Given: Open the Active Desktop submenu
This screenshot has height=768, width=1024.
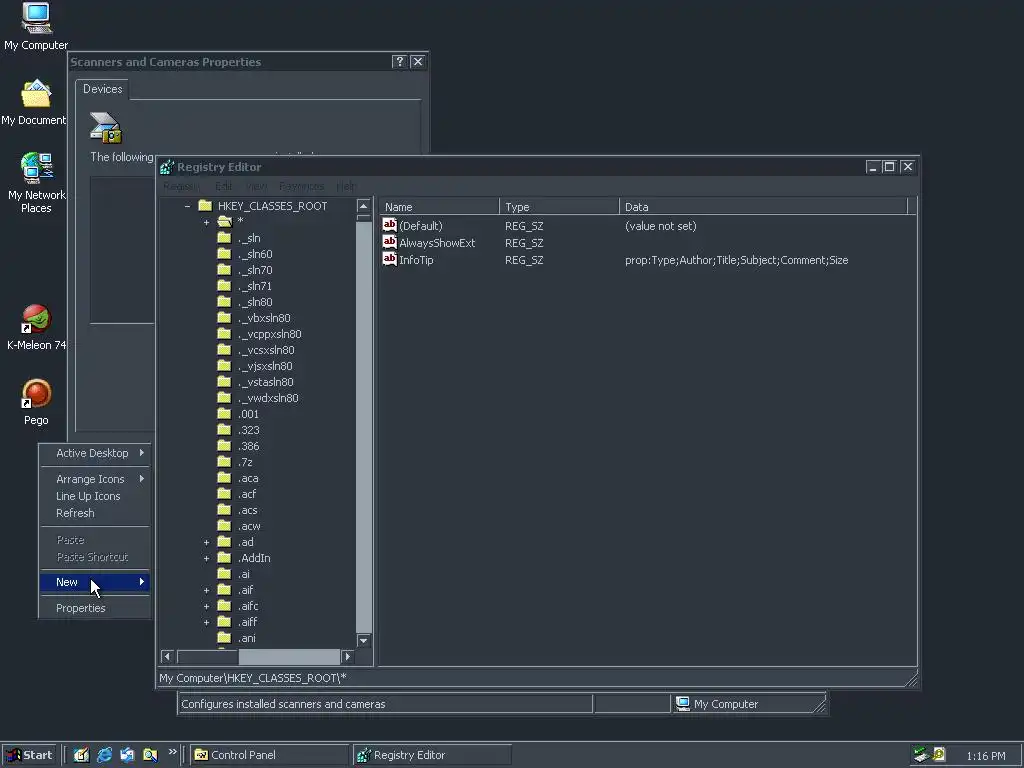Looking at the screenshot, I should tap(95, 453).
